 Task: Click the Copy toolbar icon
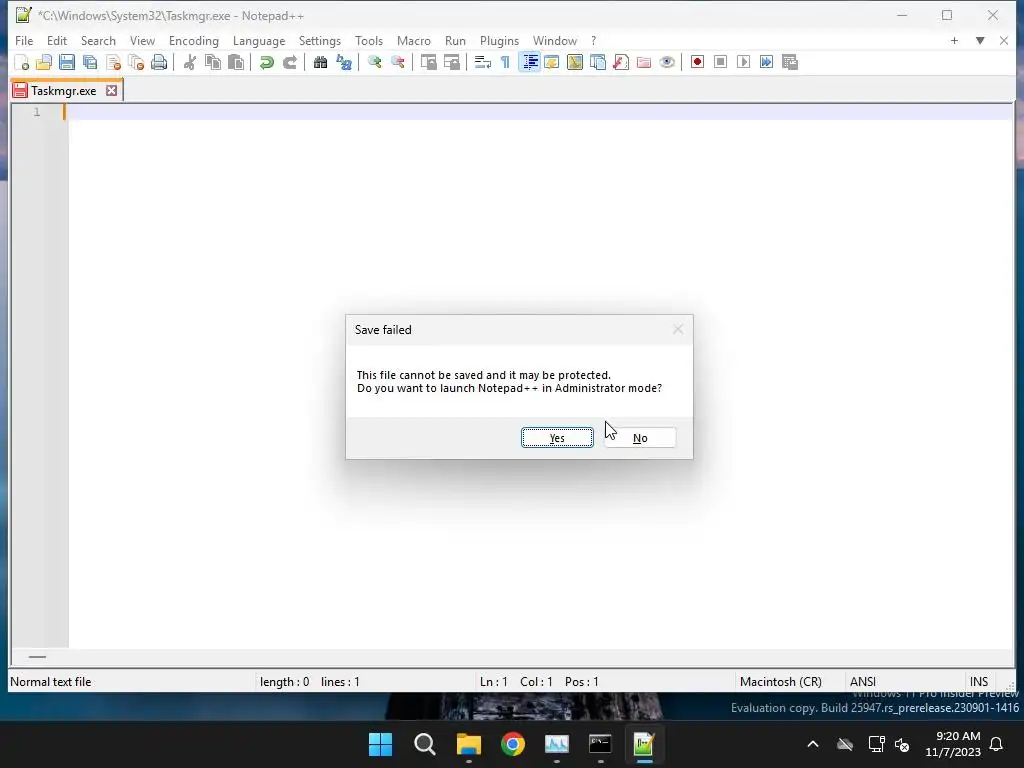[x=213, y=62]
